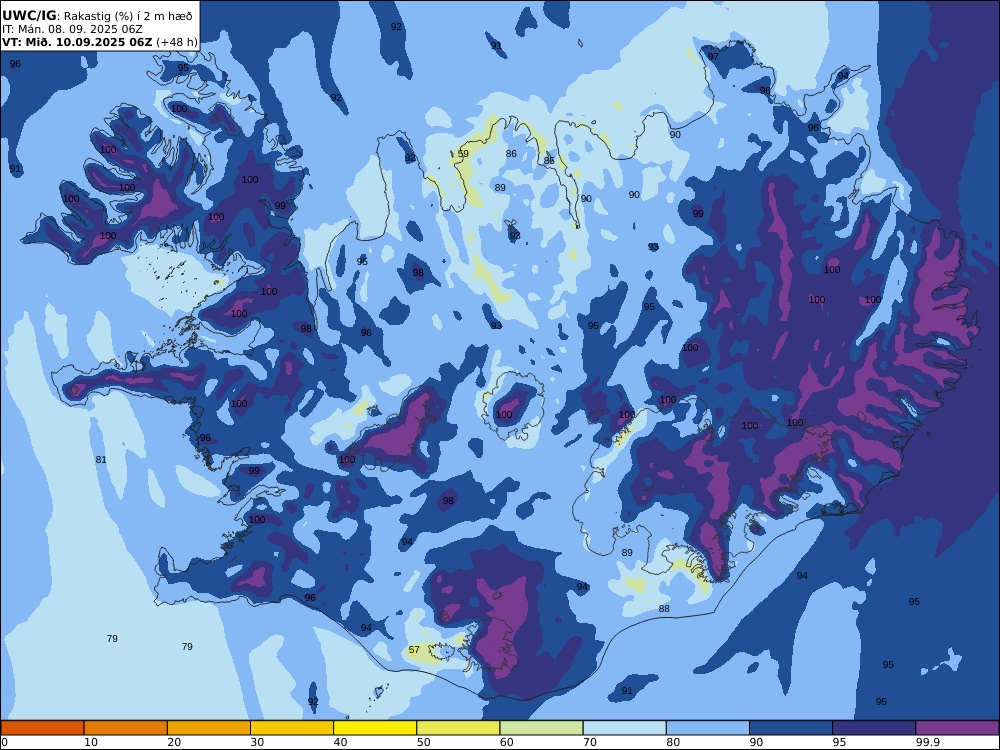
Task: Click the purple 99.9+ legend swatch
Action: tap(957, 728)
